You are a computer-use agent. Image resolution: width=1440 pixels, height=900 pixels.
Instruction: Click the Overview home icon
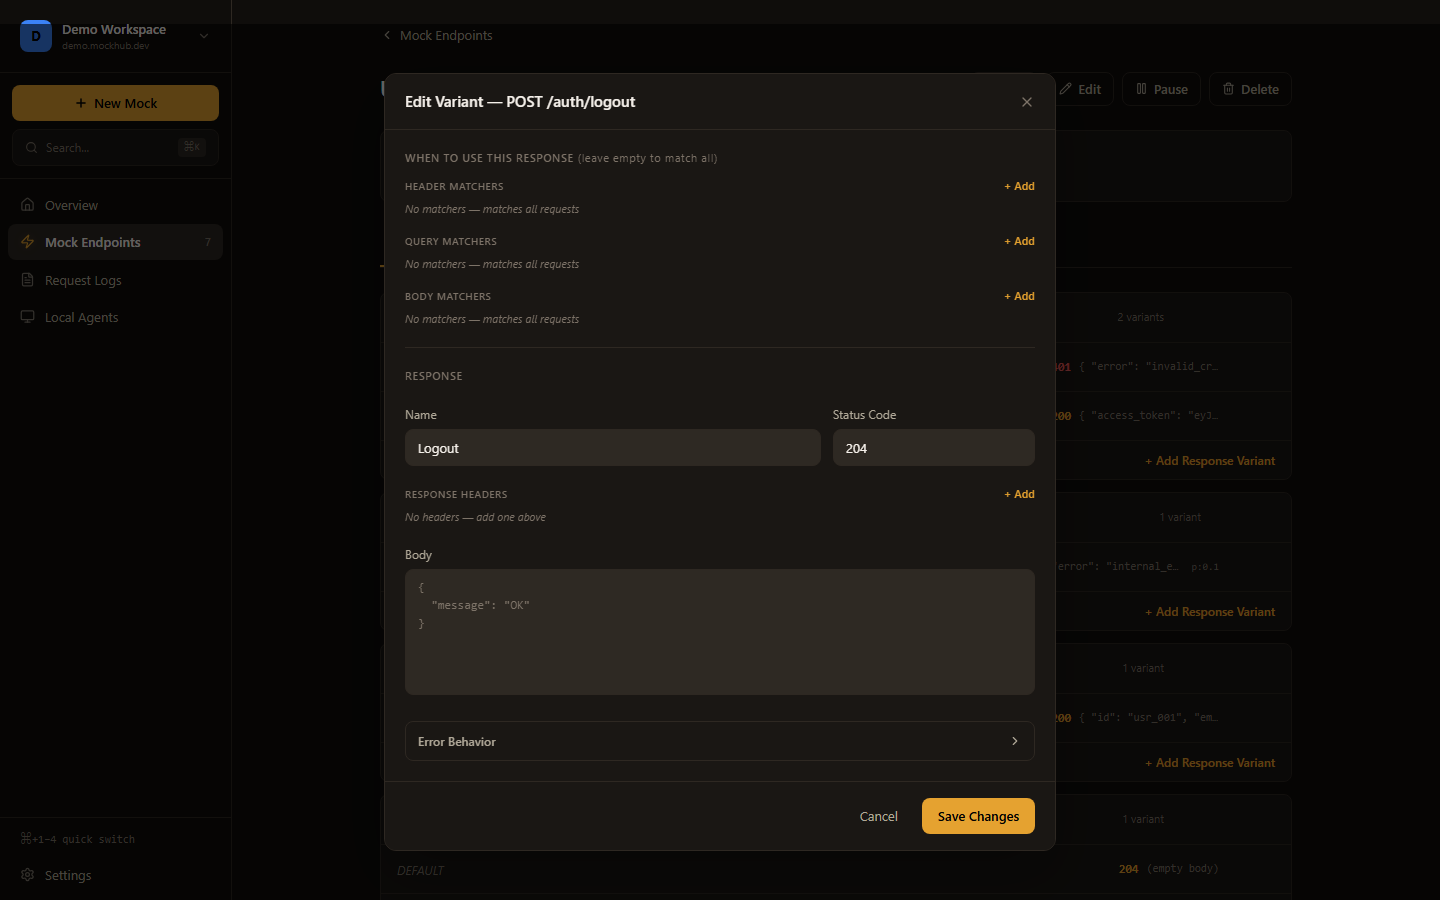coord(28,205)
